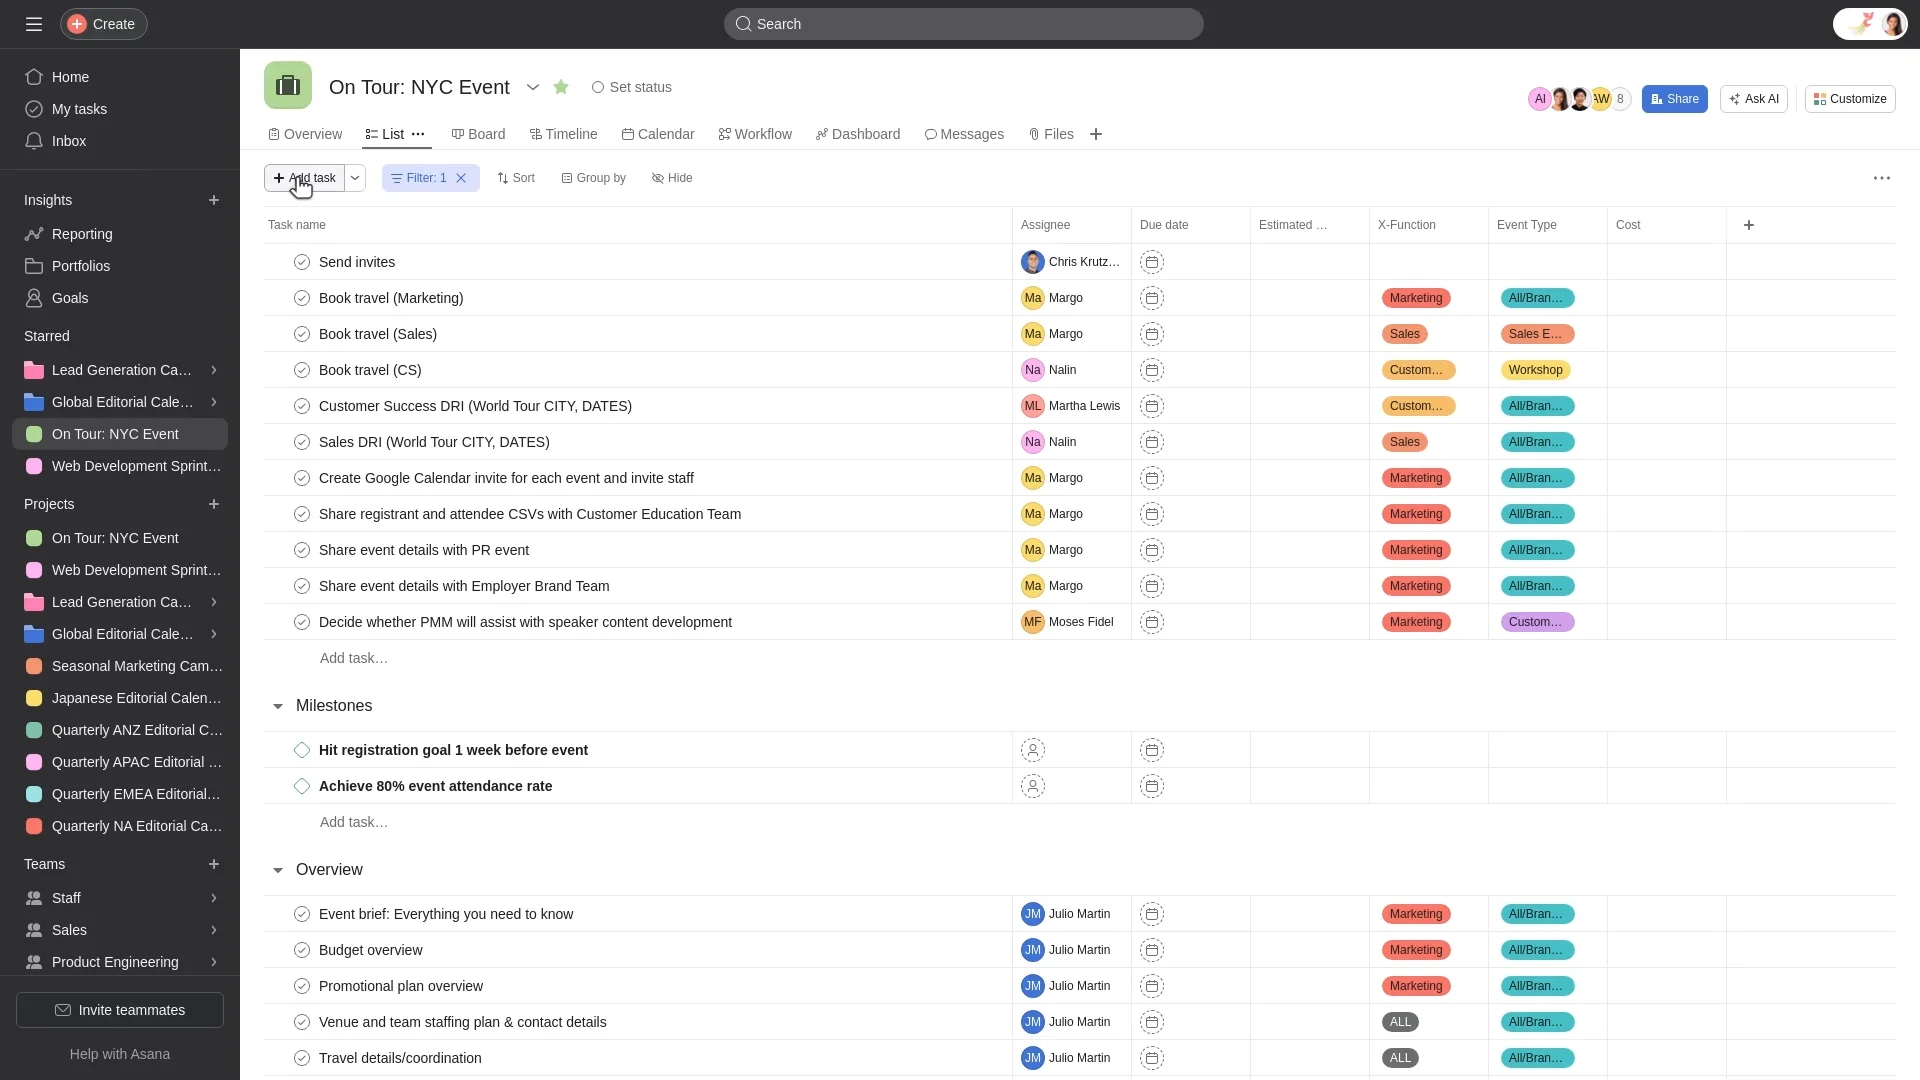The width and height of the screenshot is (1920, 1080).
Task: Click Invite teammates
Action: pyautogui.click(x=119, y=1009)
